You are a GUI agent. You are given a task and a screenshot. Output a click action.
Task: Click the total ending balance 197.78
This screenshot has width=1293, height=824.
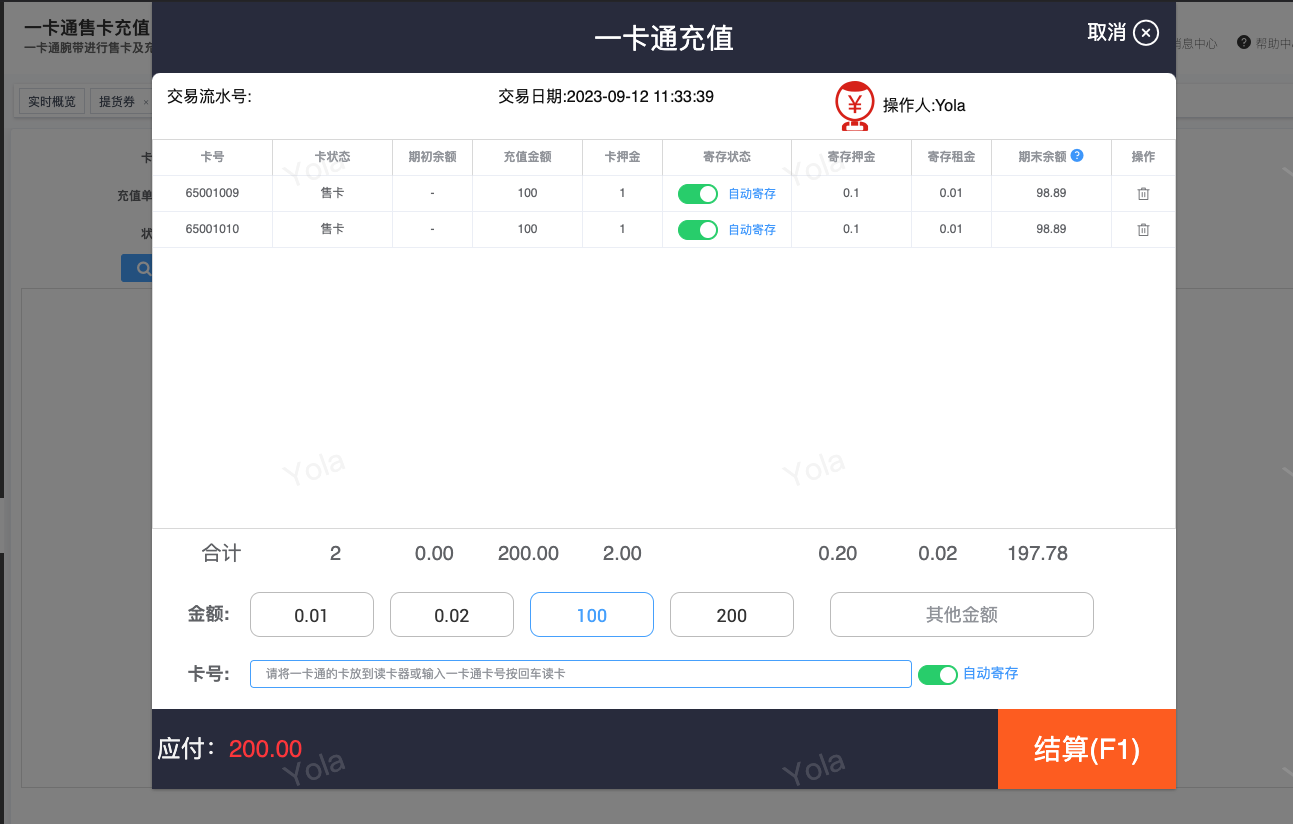tap(1038, 553)
